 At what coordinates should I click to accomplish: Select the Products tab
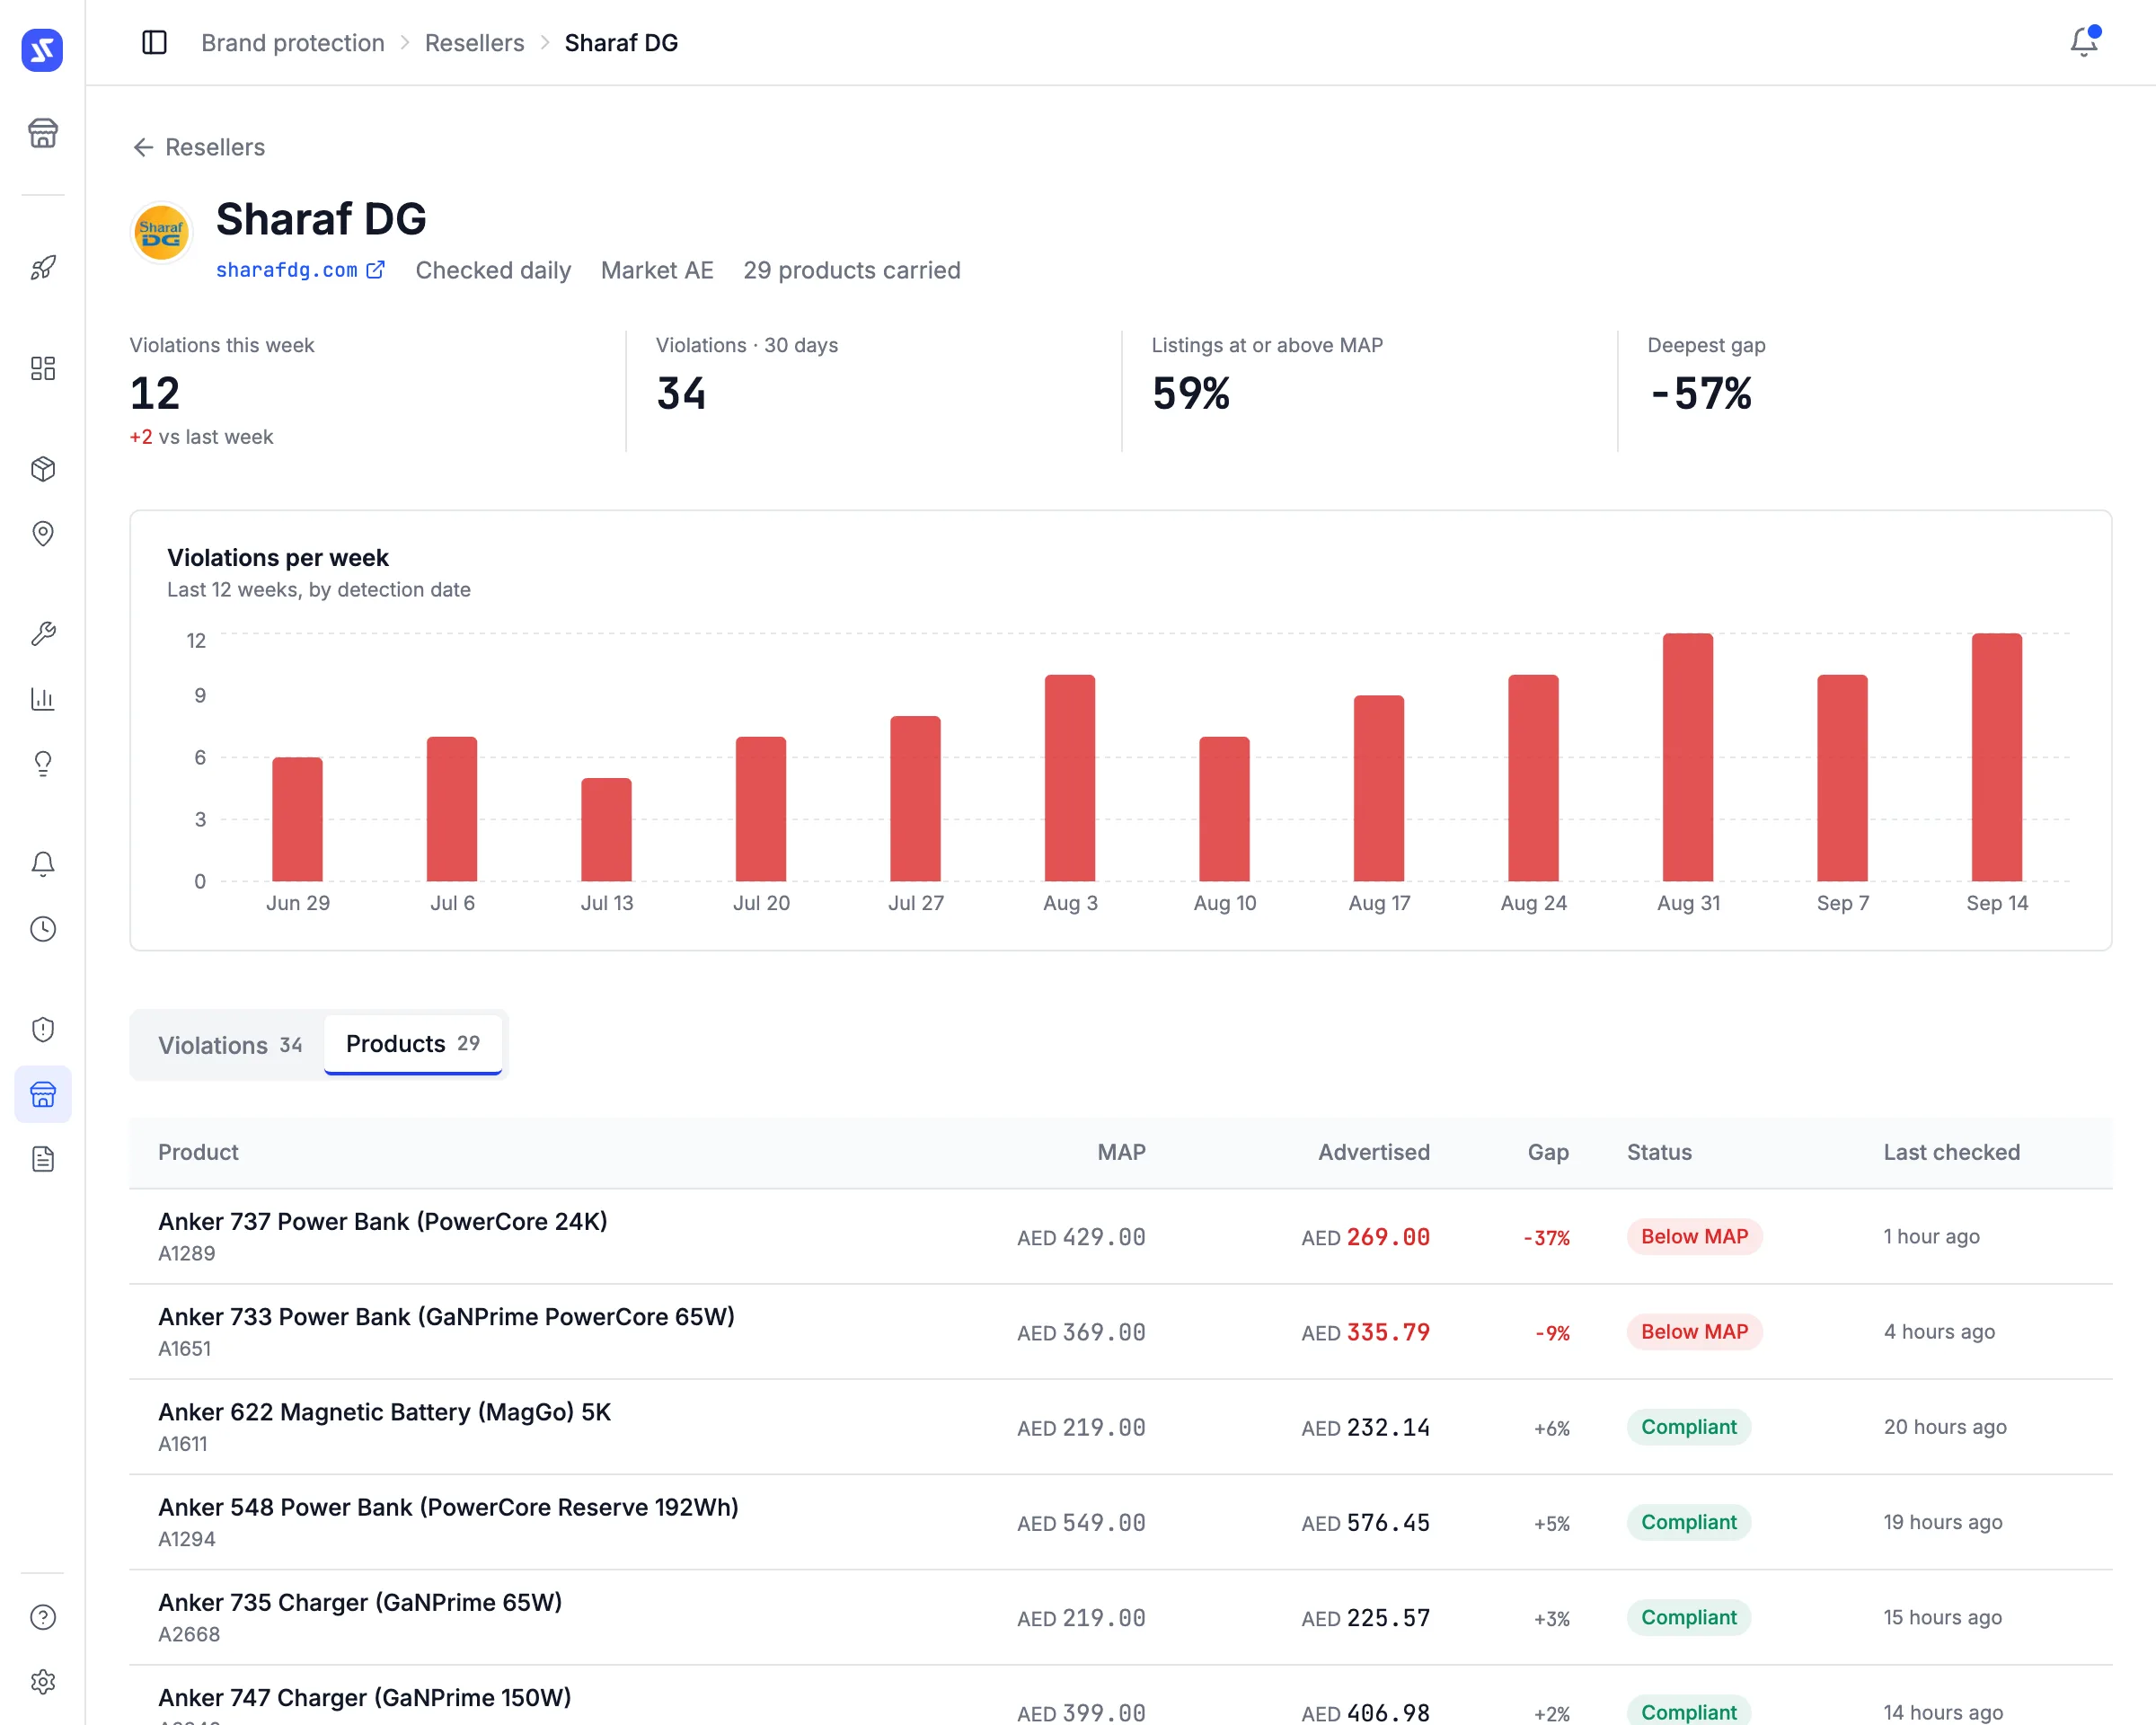click(412, 1044)
